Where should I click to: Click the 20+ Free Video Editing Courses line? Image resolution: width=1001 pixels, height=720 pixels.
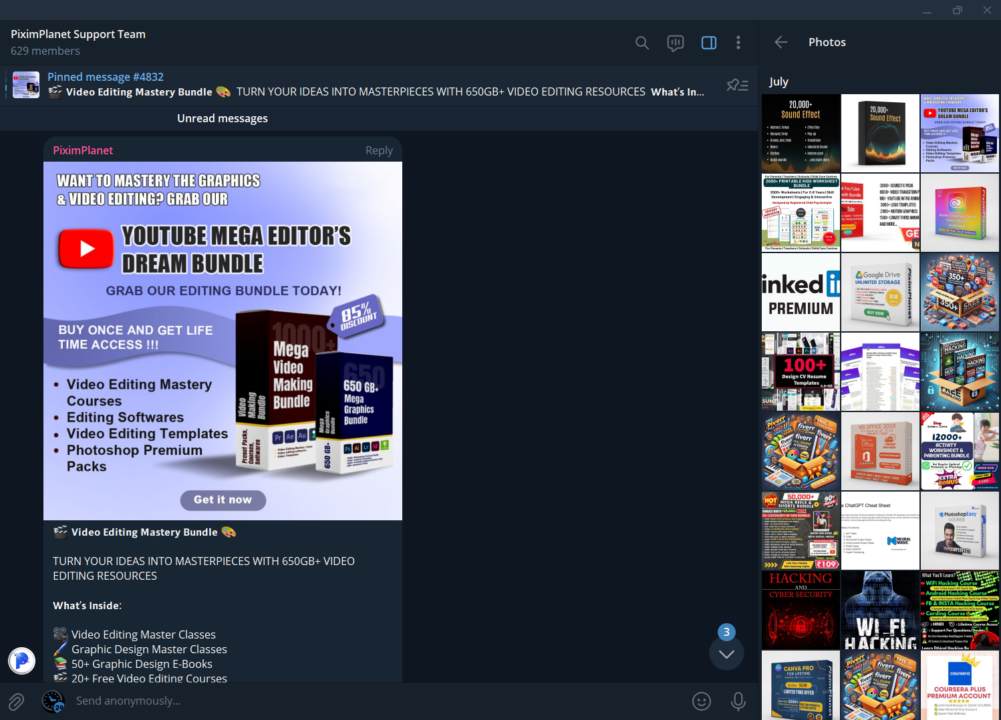click(140, 678)
